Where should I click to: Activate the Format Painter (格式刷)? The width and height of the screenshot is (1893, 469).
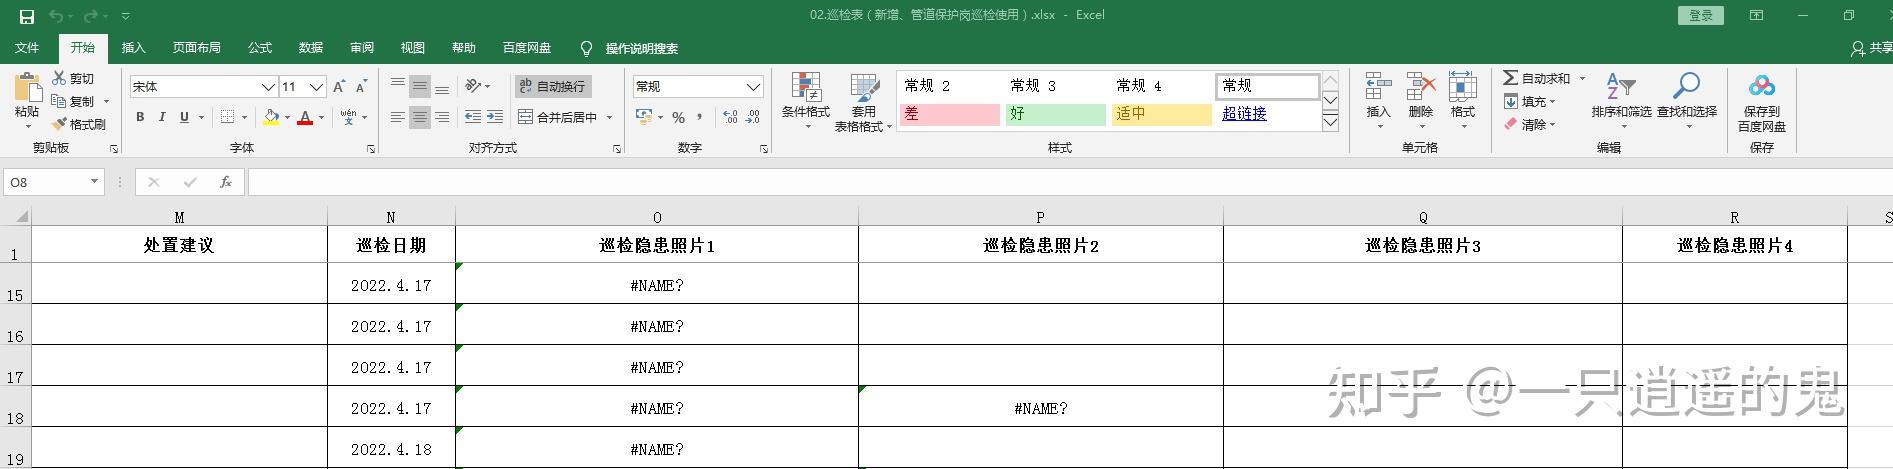[79, 124]
